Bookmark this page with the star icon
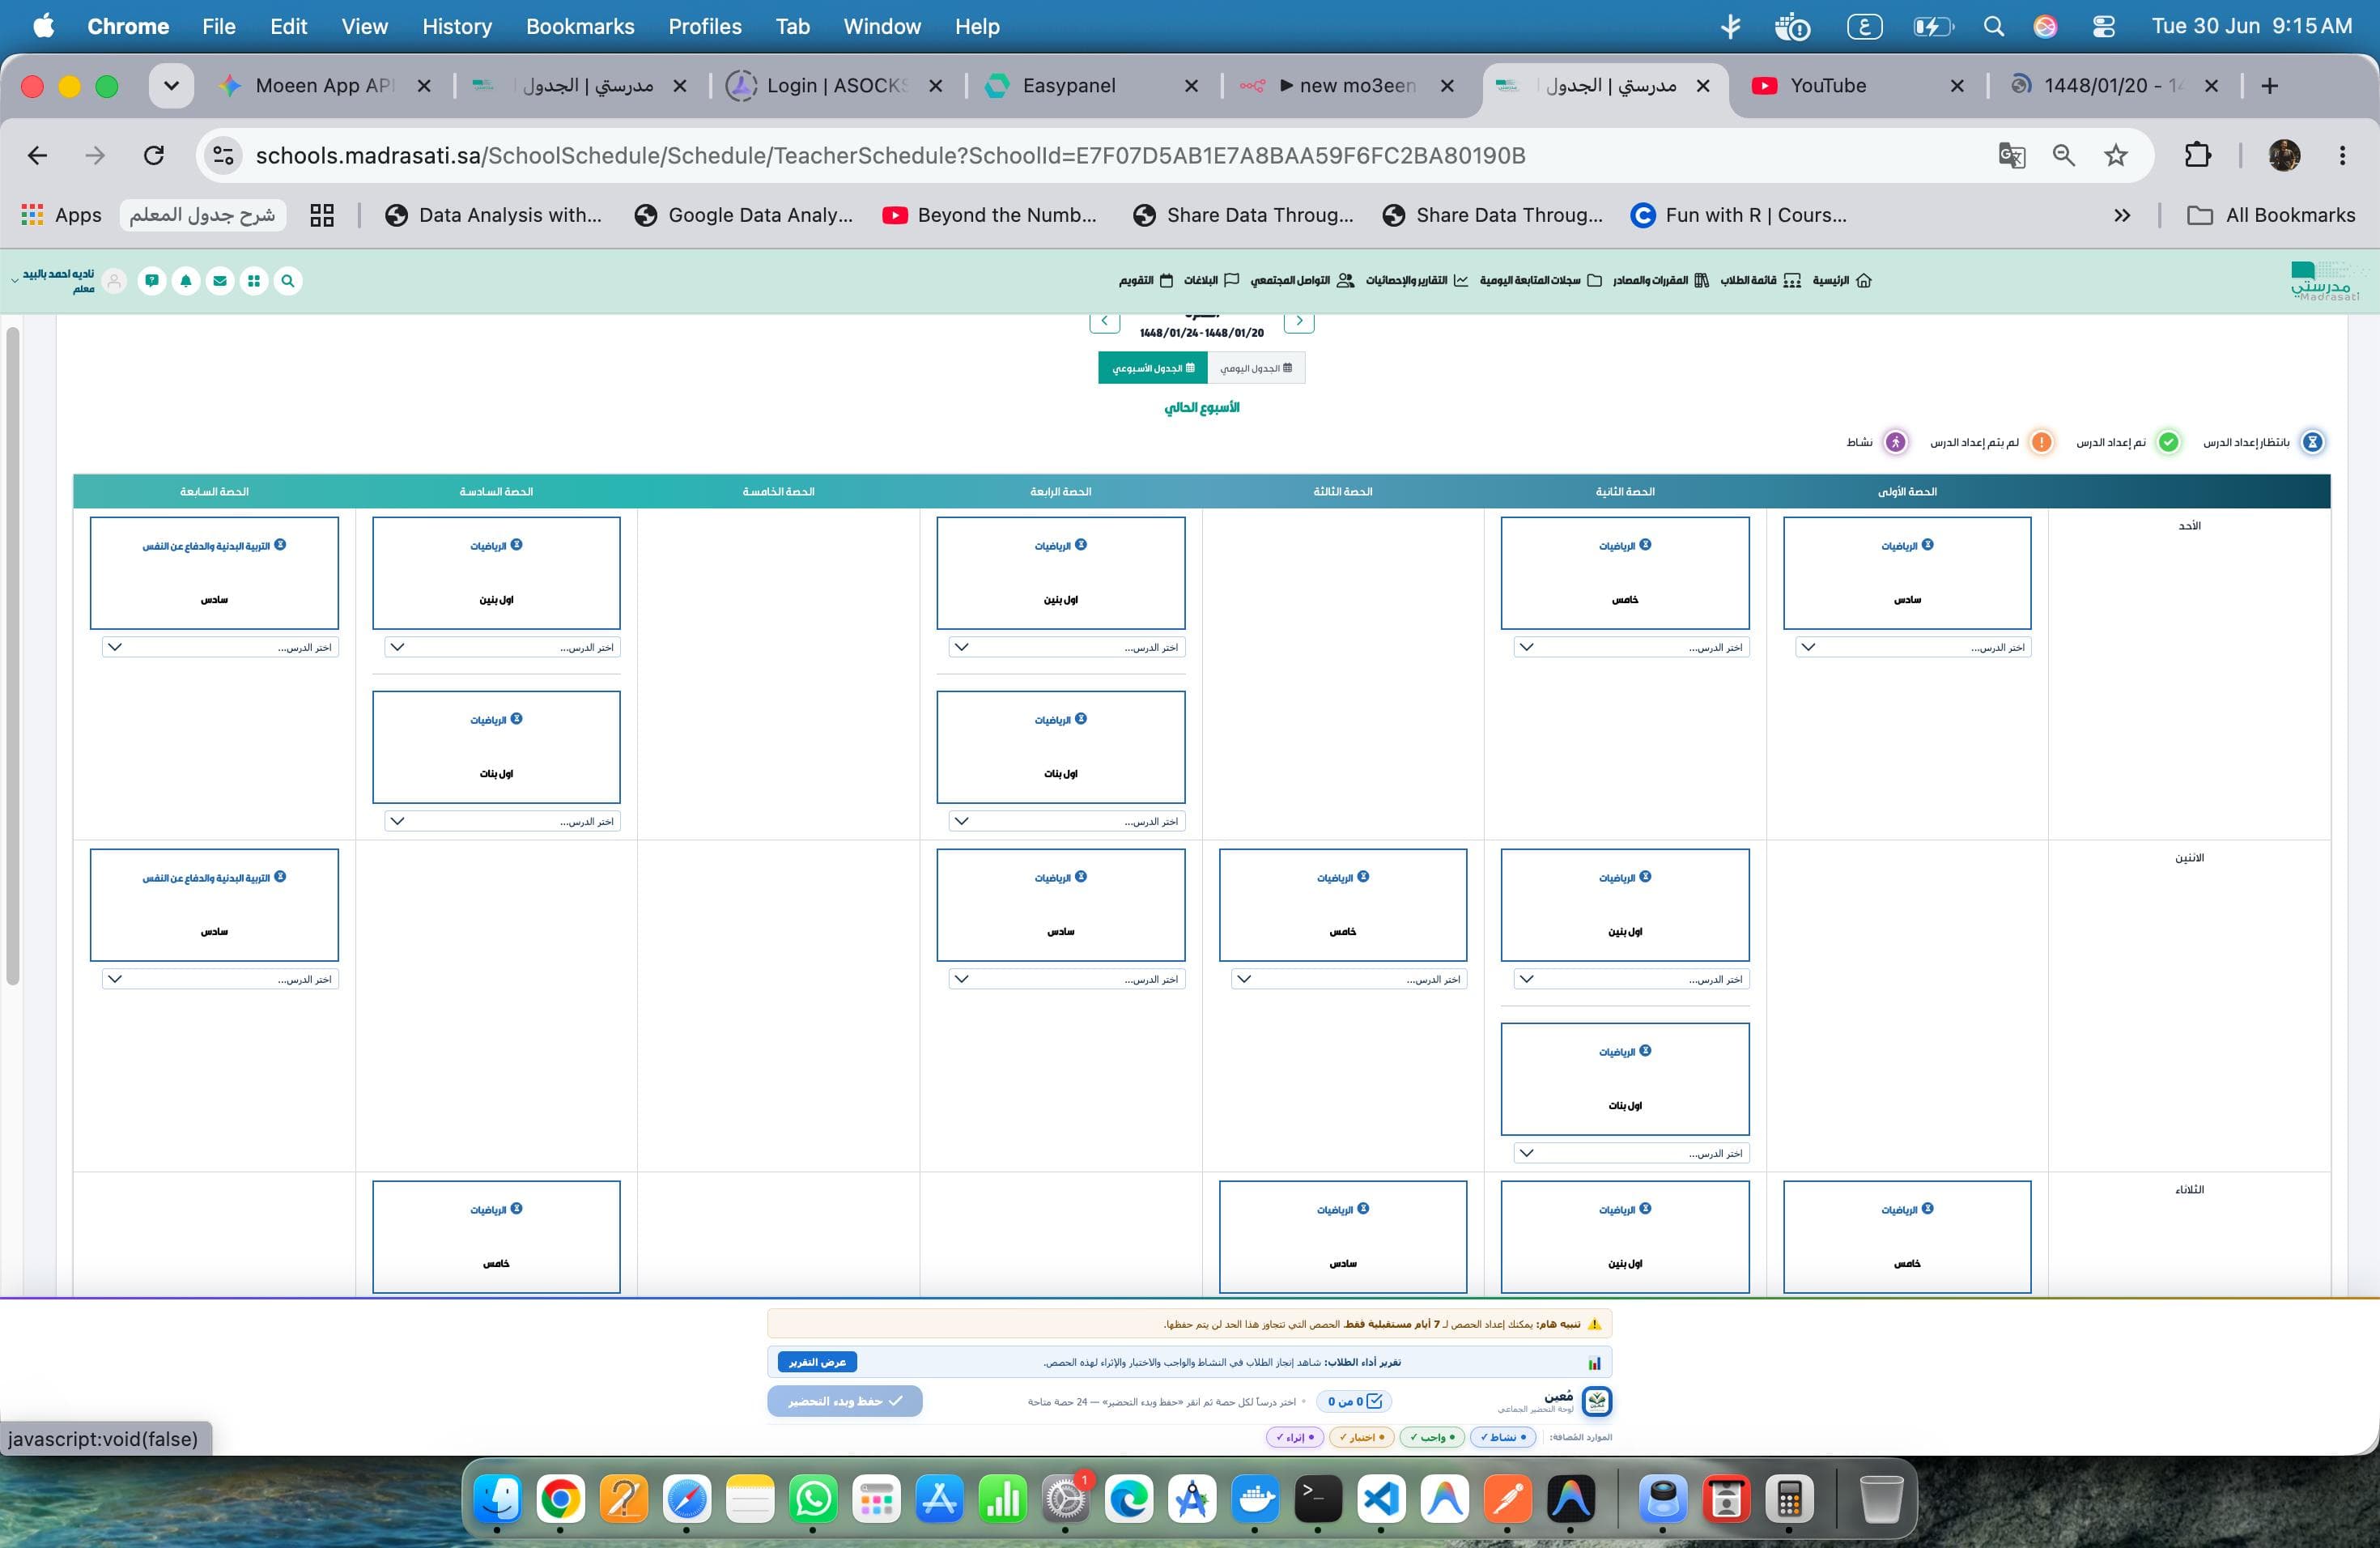Viewport: 2380px width, 1548px height. pos(2115,155)
